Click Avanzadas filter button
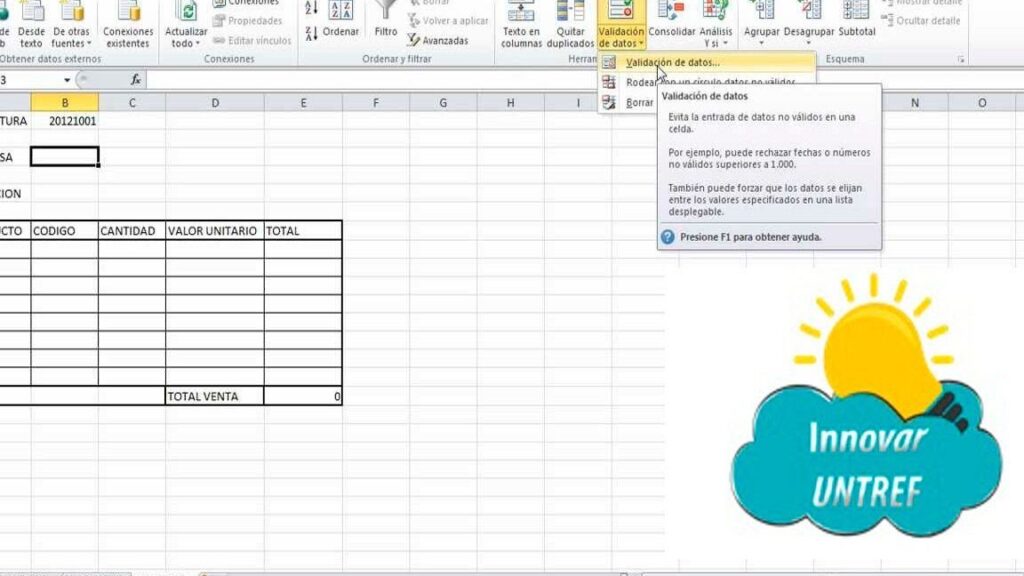The image size is (1024, 576). pos(438,41)
